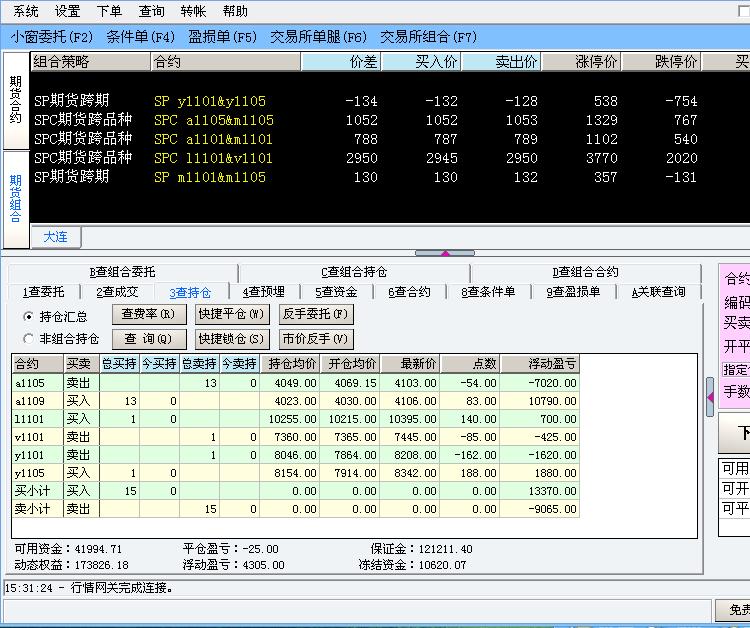Open the 下单 menu
This screenshot has height=628, width=750.
109,11
